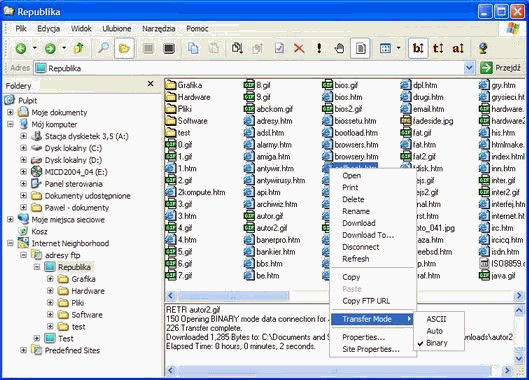Choose Disconnect from context menu
Image resolution: width=529 pixels, height=380 pixels.
click(361, 247)
